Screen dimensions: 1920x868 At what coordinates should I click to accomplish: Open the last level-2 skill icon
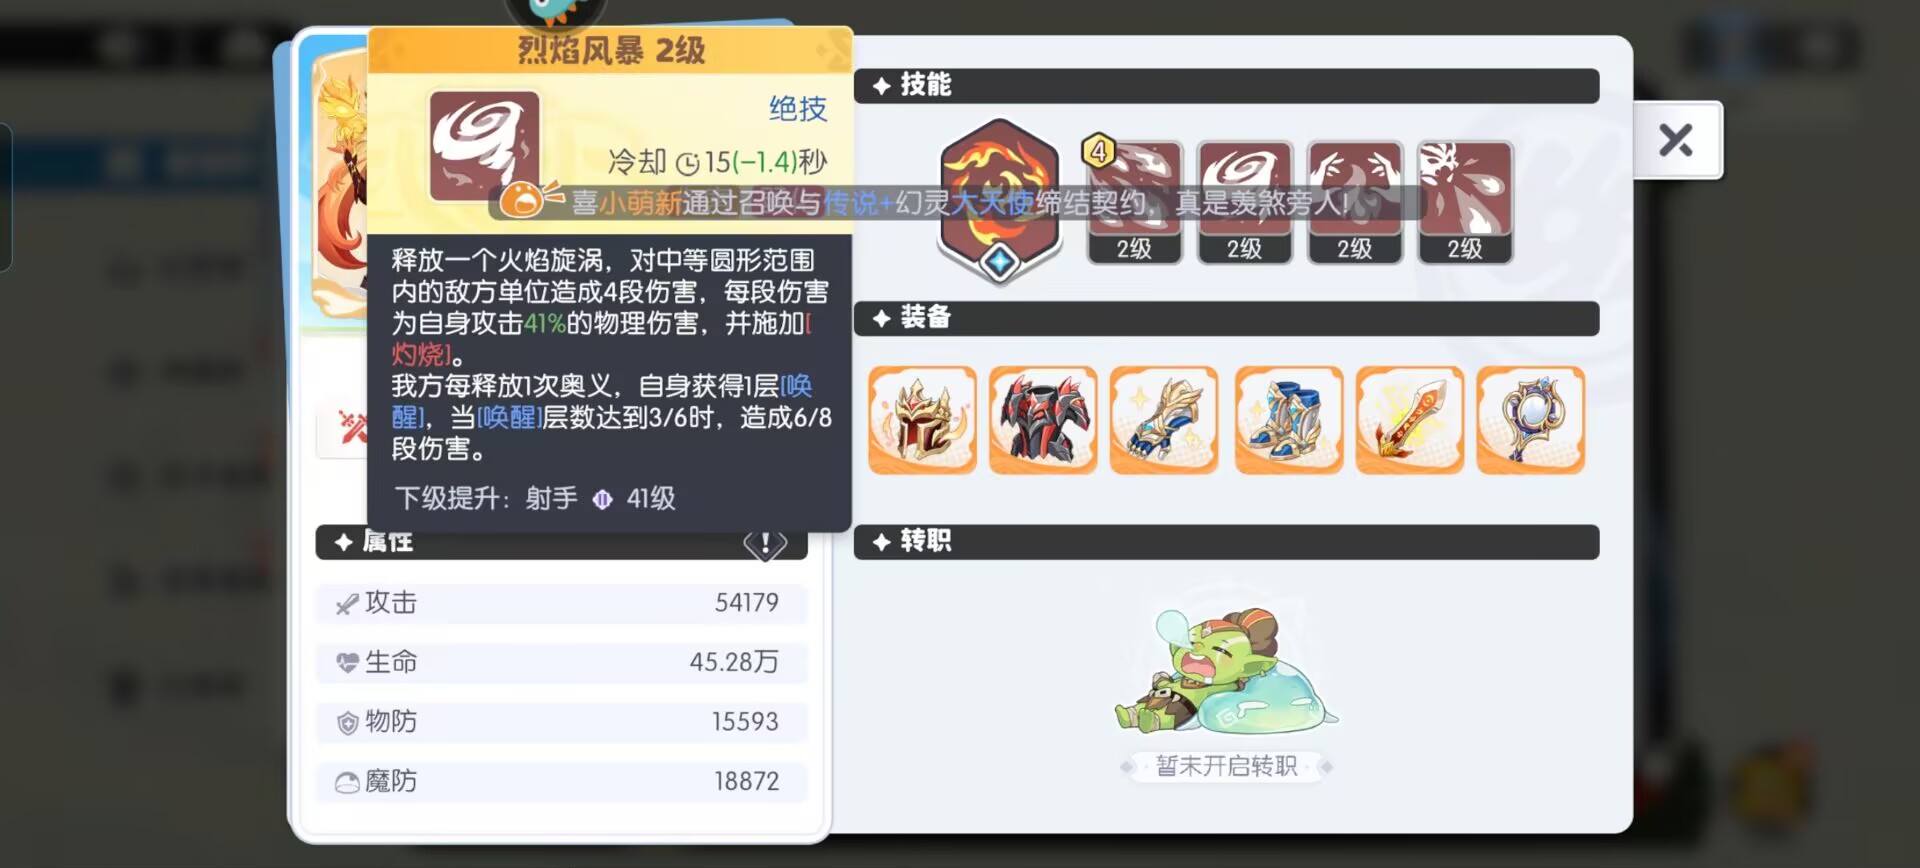(1465, 202)
